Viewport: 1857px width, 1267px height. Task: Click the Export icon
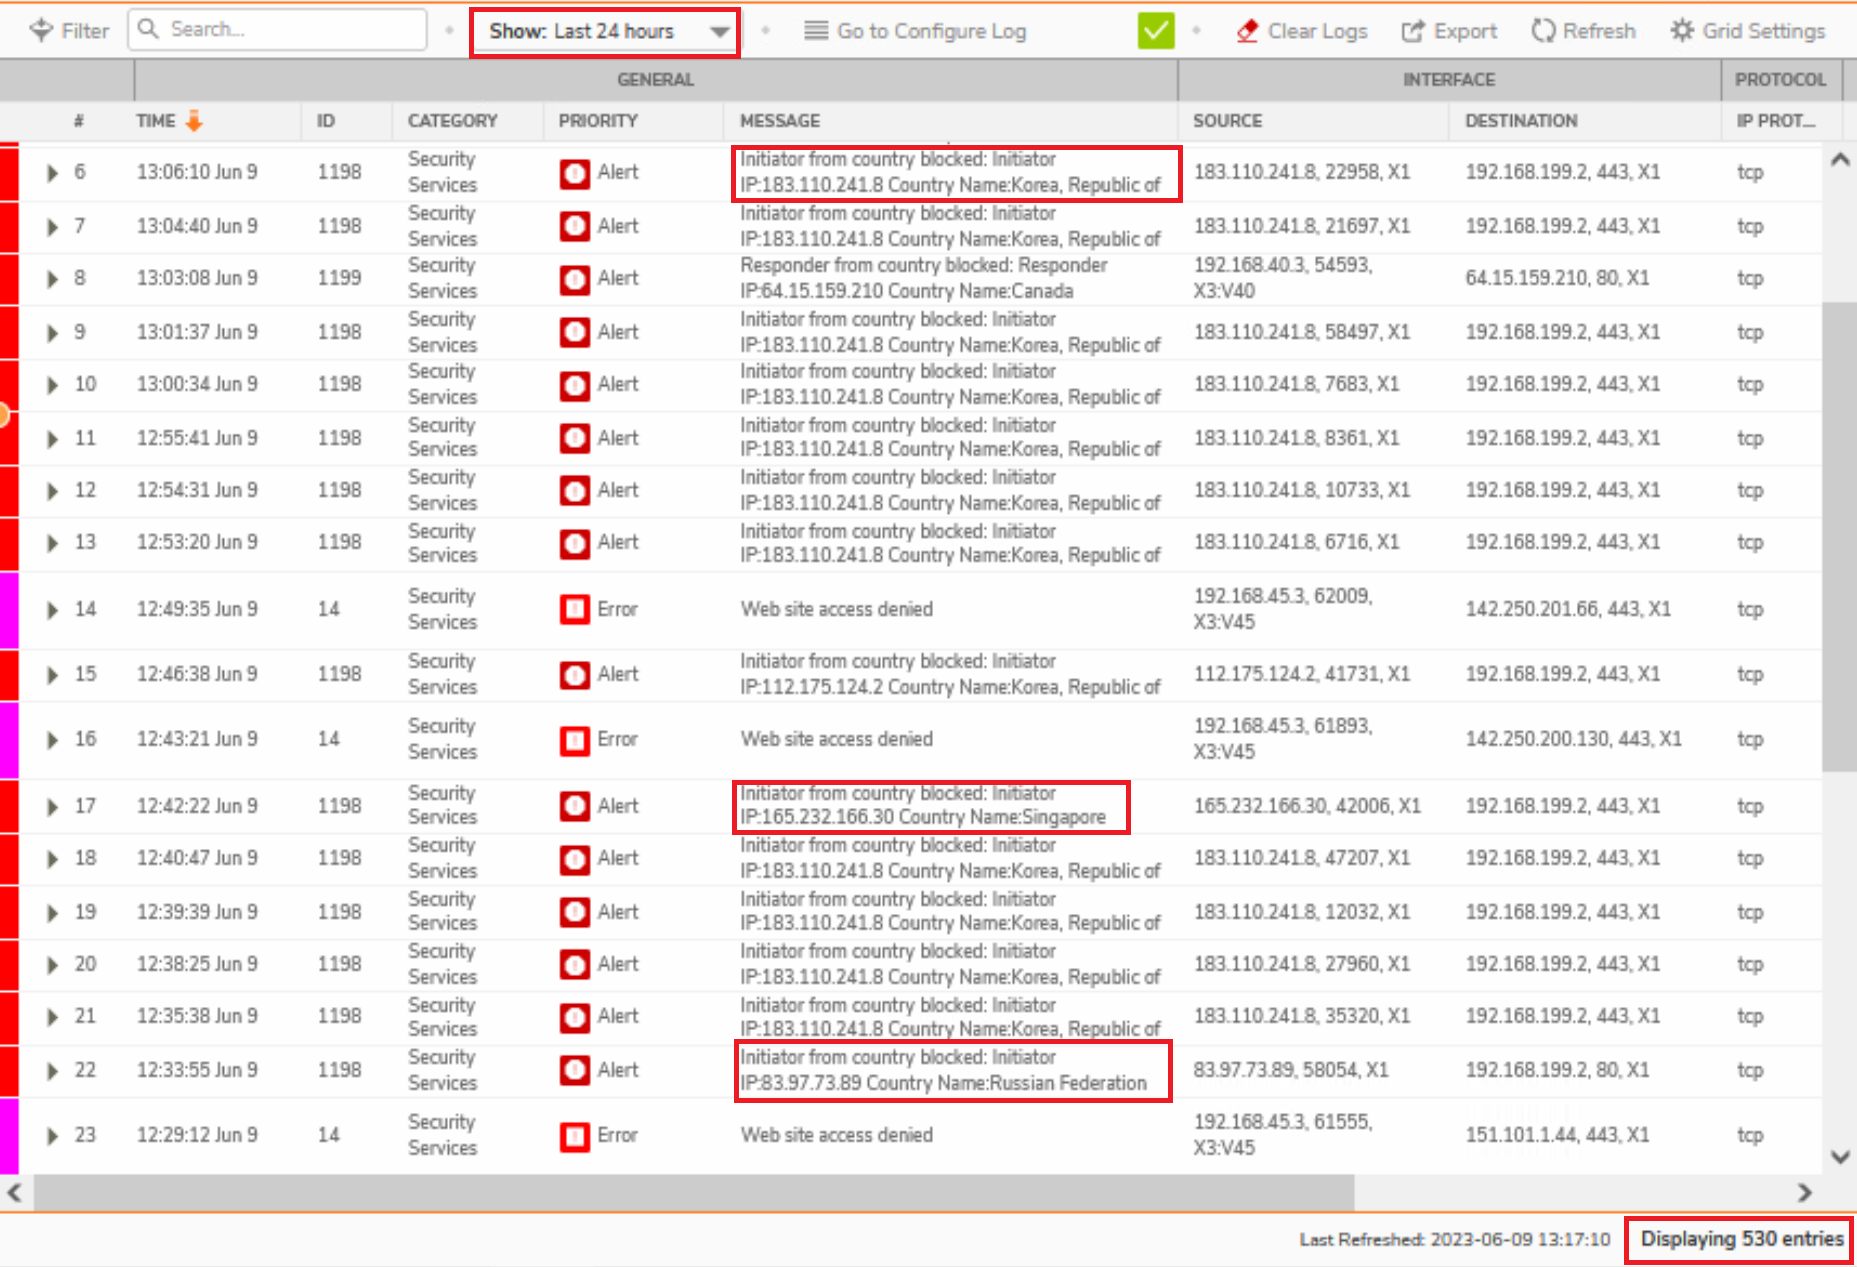(1412, 31)
